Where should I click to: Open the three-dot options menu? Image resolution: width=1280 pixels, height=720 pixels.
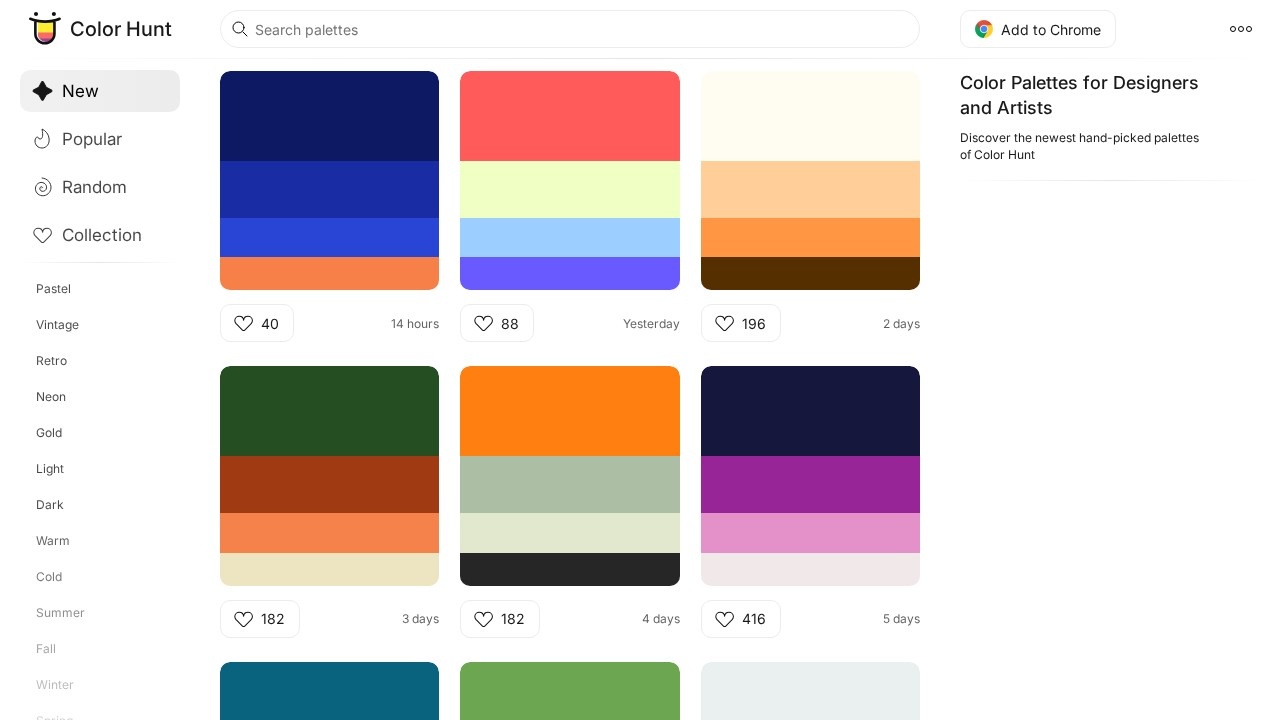click(1241, 29)
